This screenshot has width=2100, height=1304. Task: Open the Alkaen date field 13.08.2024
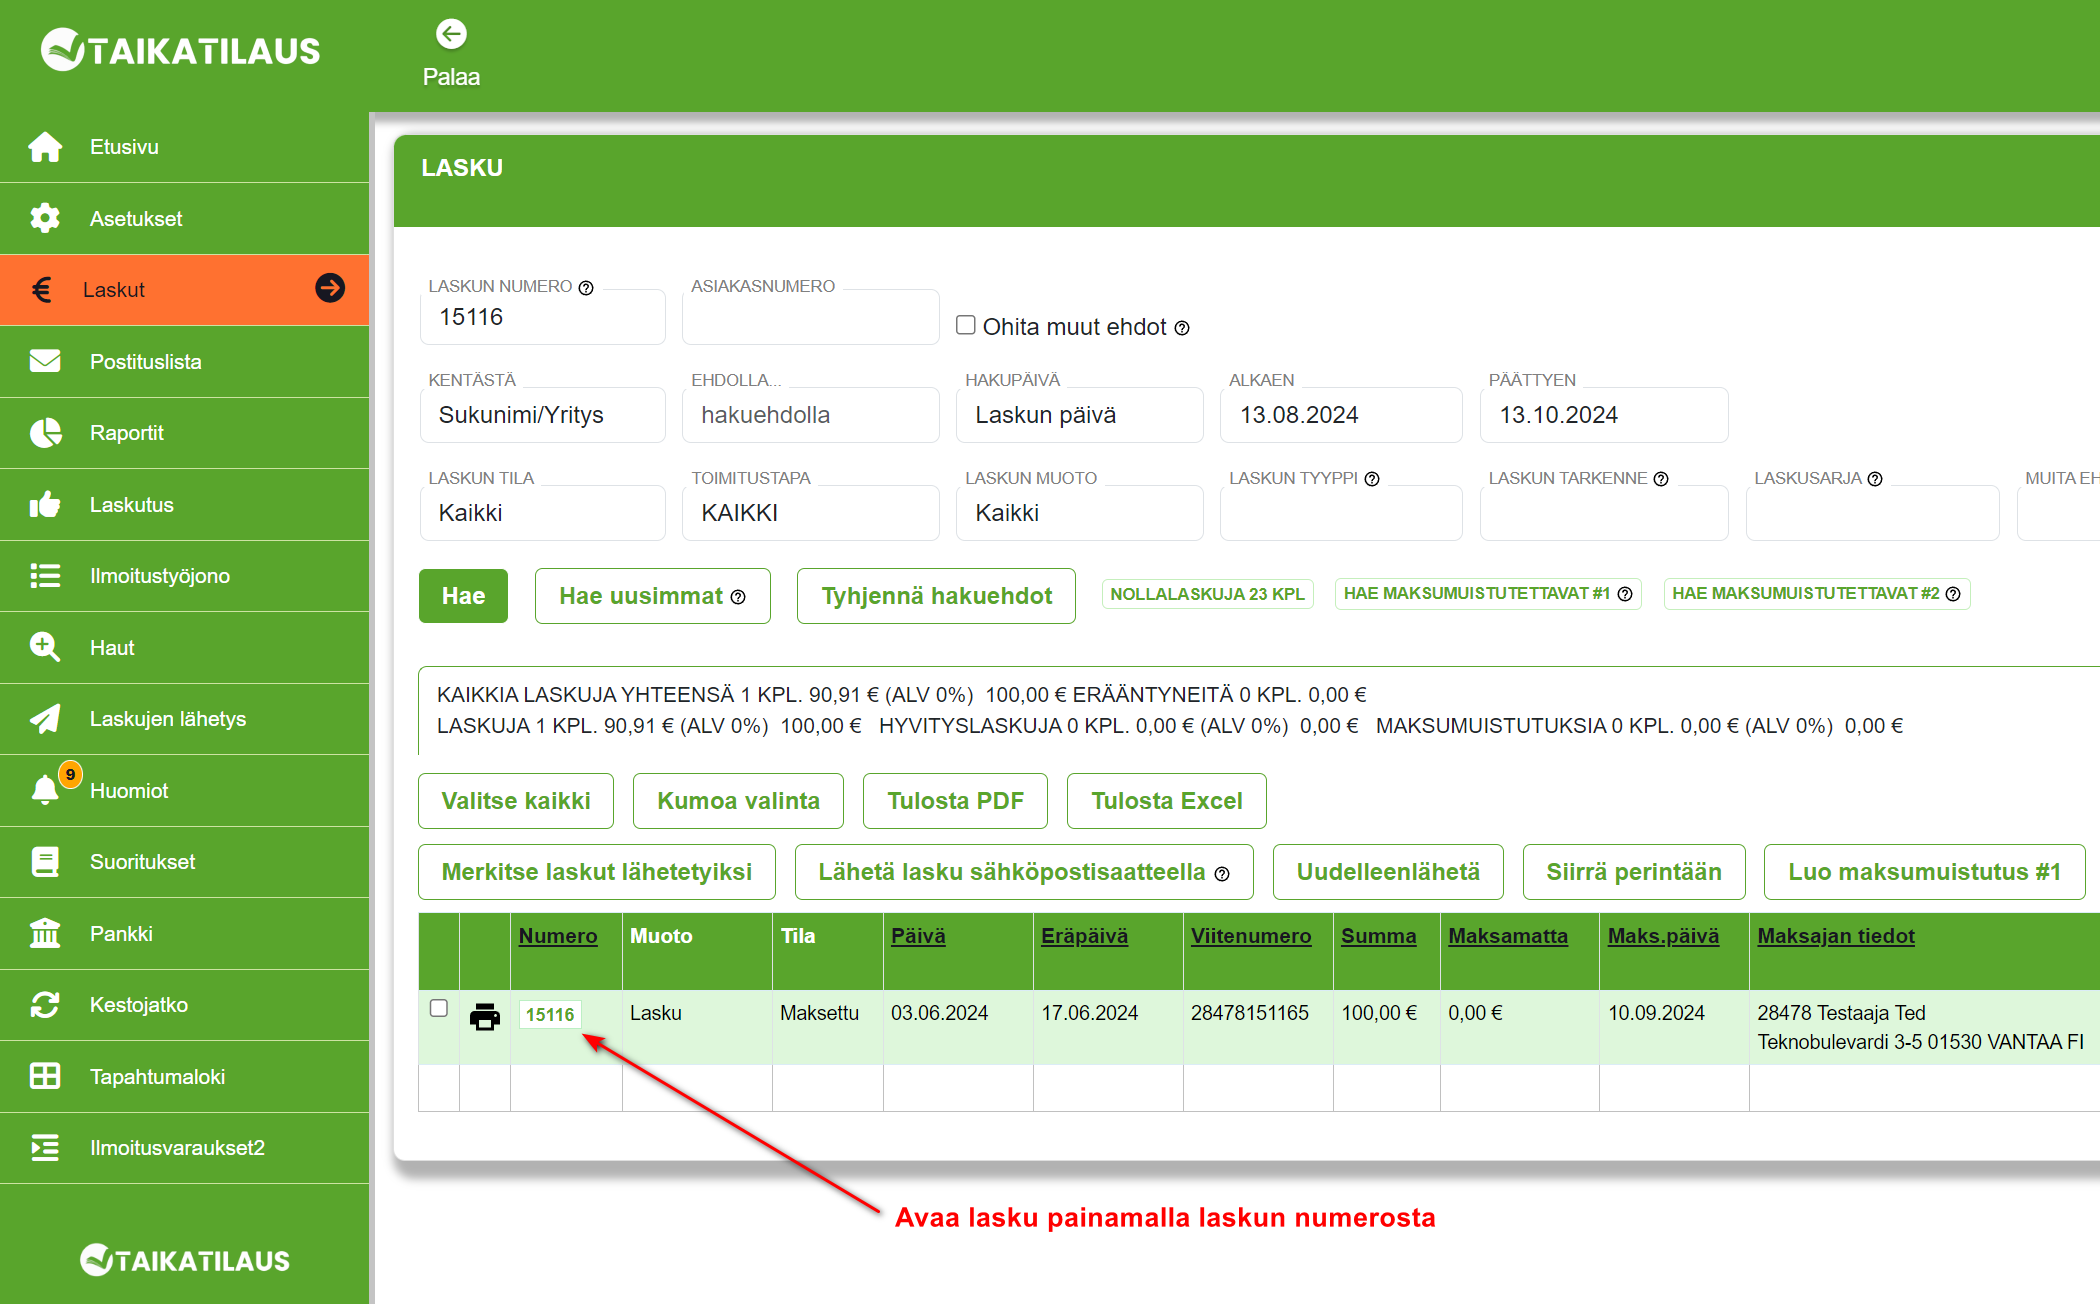(x=1341, y=415)
